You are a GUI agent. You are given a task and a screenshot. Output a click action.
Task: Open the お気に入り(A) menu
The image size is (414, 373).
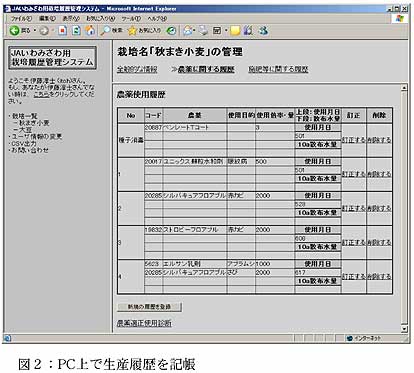(x=101, y=19)
